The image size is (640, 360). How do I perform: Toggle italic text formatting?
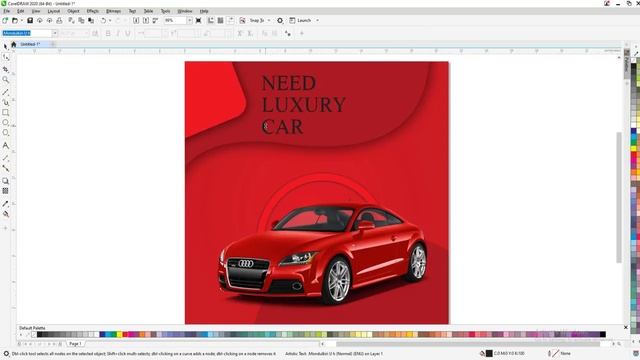click(118, 33)
